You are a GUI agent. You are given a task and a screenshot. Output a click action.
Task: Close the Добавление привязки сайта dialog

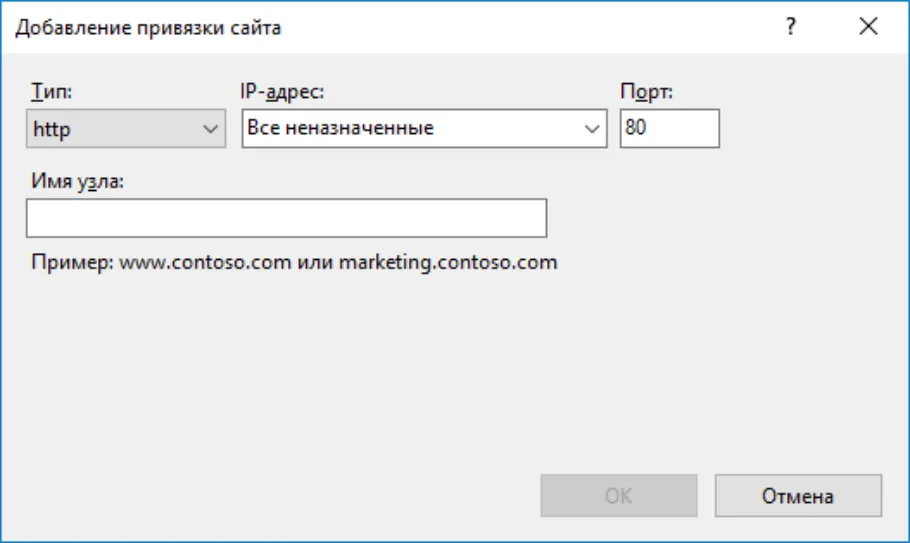[868, 27]
